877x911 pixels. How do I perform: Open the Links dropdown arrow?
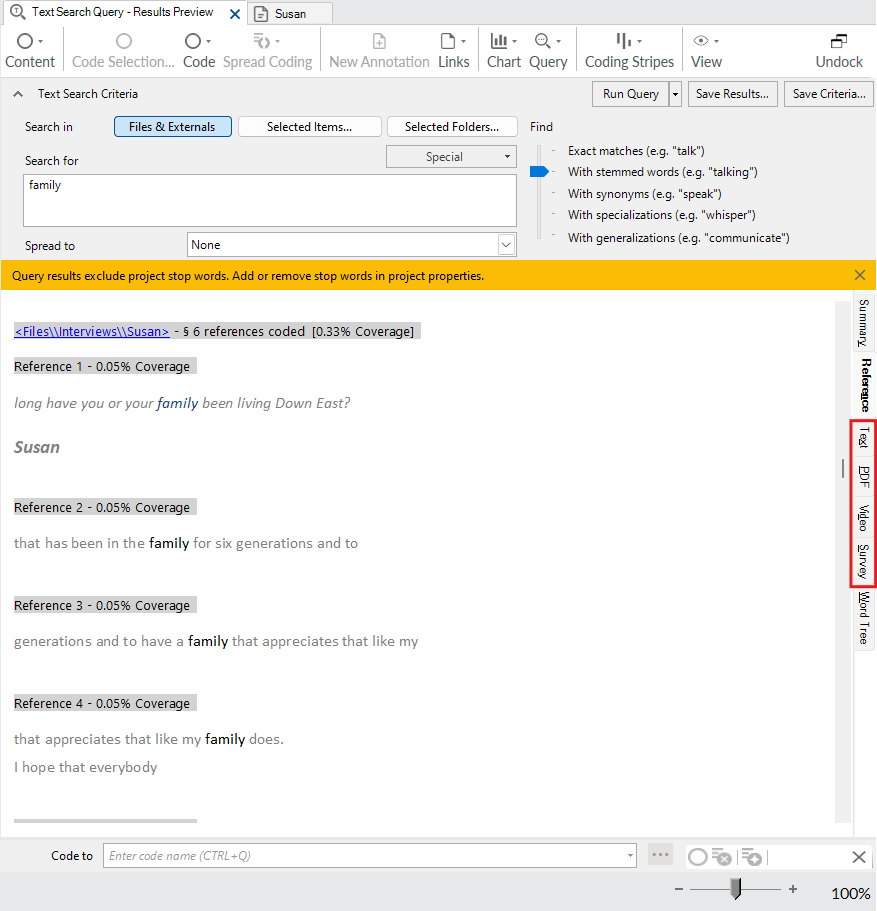463,42
